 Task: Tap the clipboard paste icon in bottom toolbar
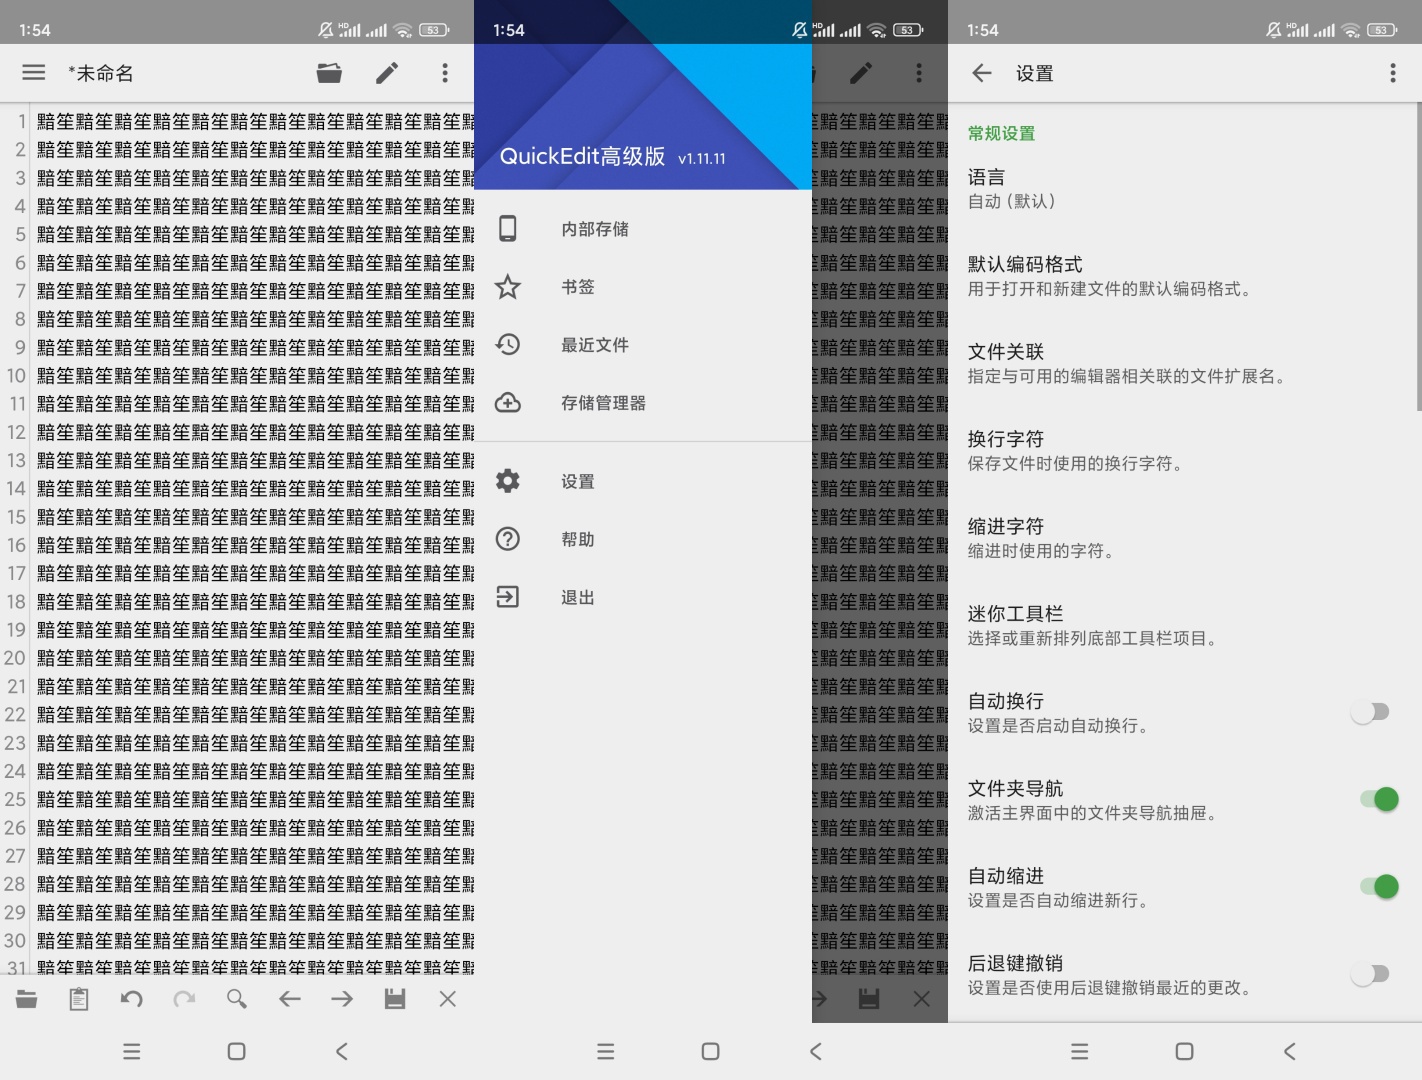(x=79, y=999)
